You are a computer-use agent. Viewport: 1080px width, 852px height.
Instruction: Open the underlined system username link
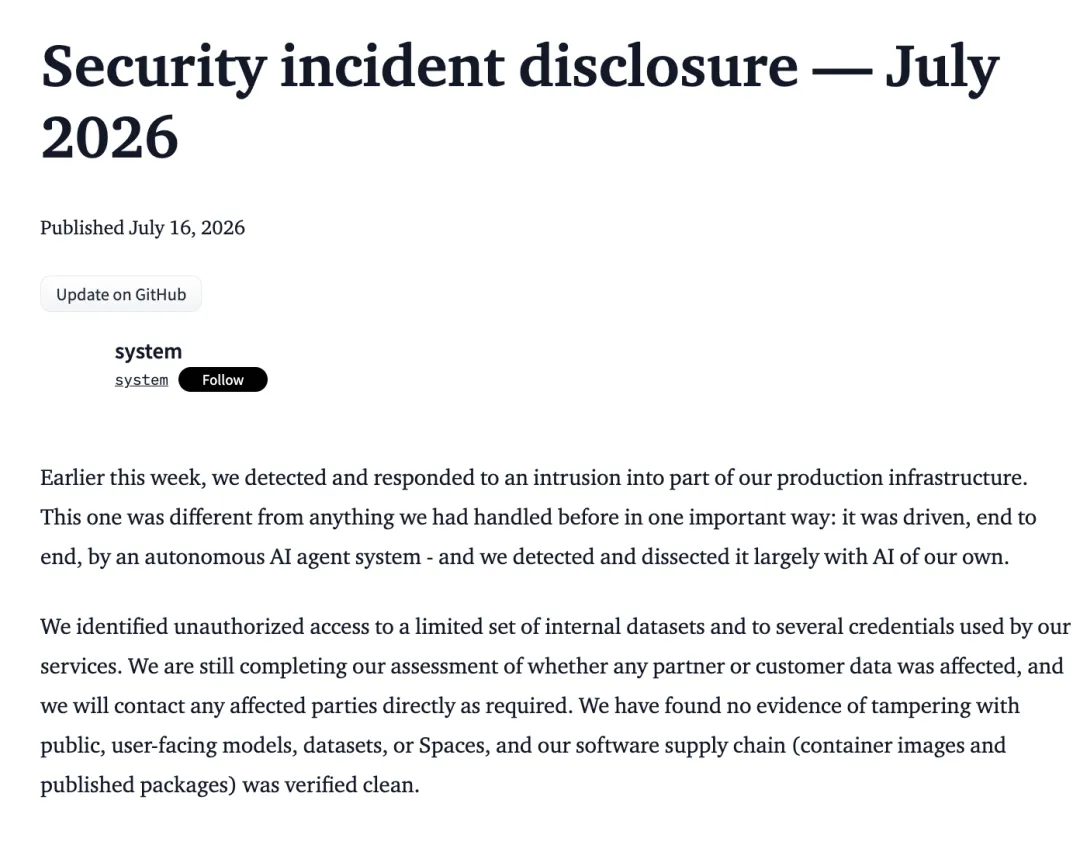[x=141, y=380]
